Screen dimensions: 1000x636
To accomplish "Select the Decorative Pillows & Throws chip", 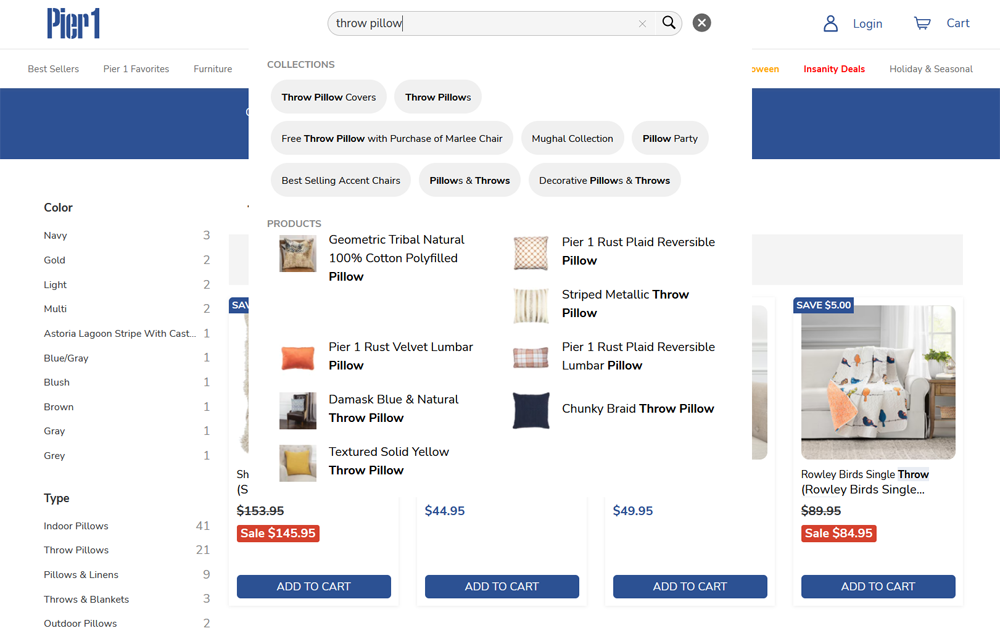I will tap(604, 181).
